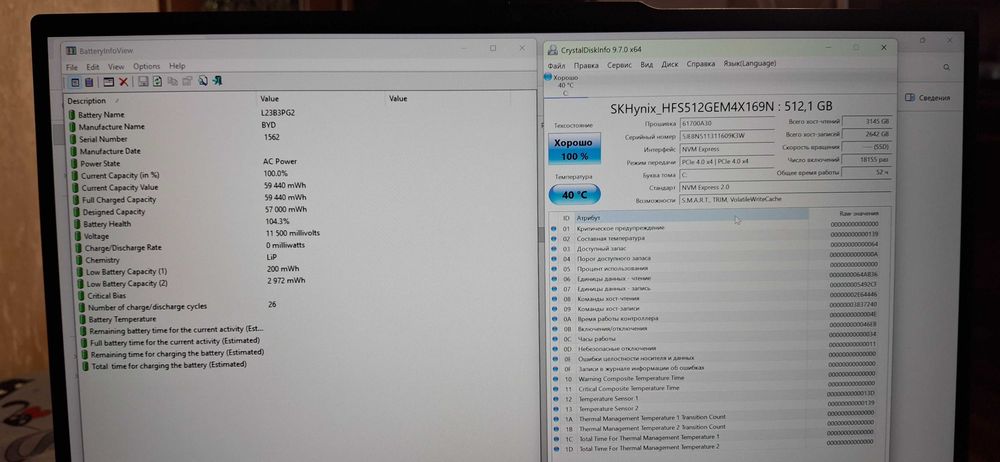Open the View menu in BatteryInfoView
The height and width of the screenshot is (462, 1000).
[116, 66]
